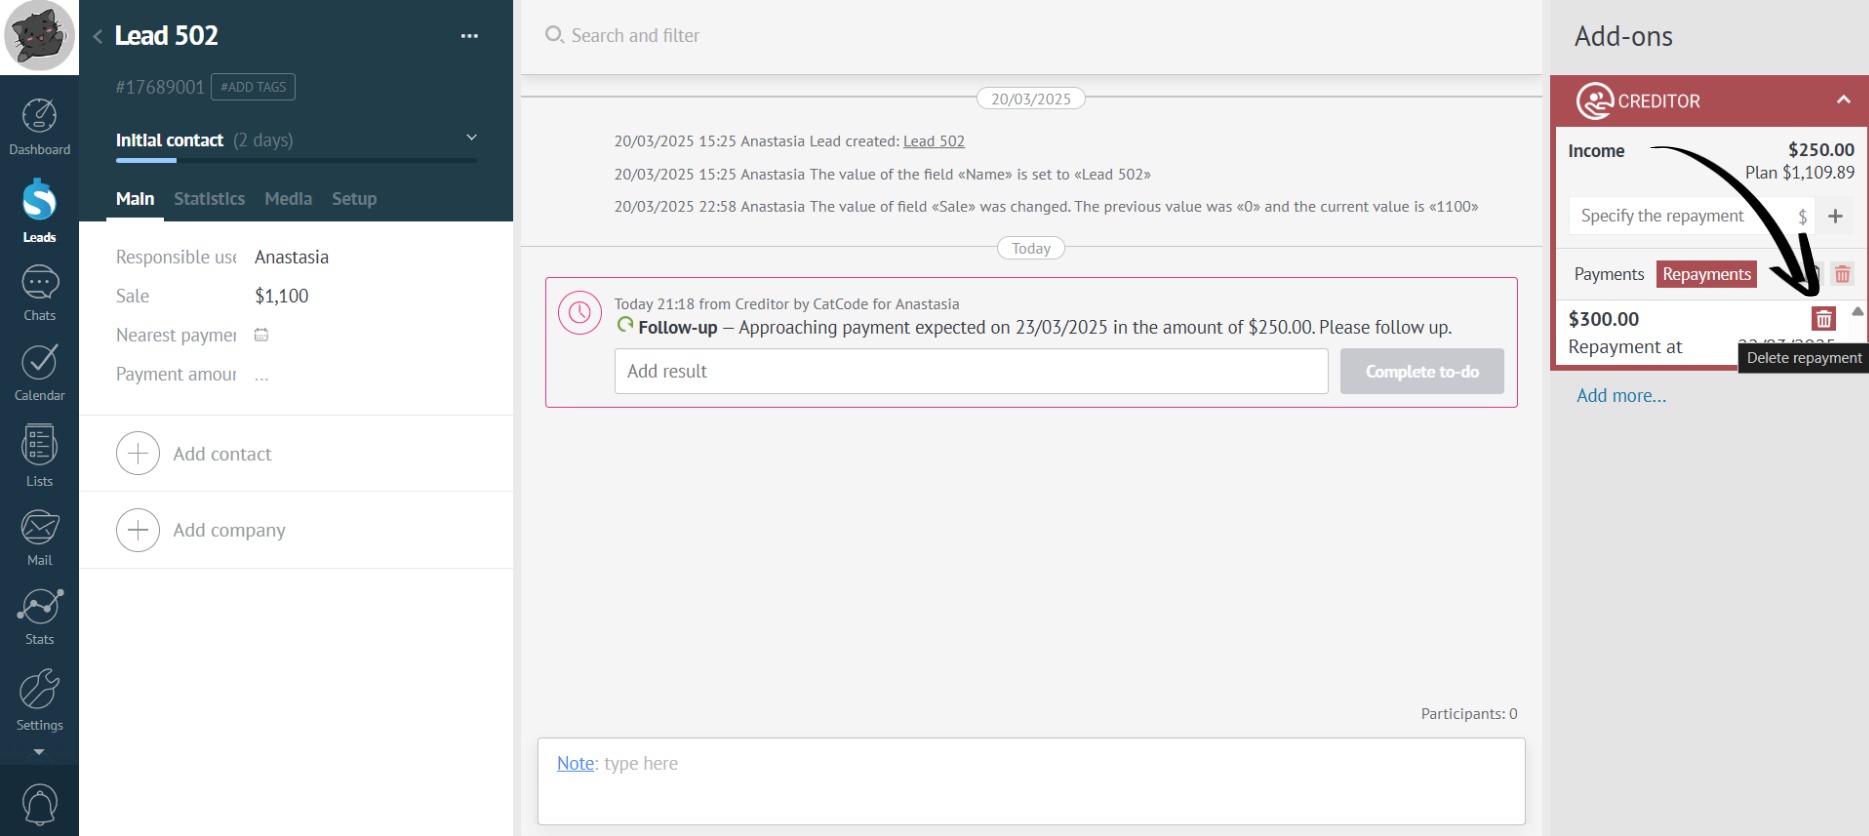
Task: Switch to the Statistics tab
Action: click(209, 199)
